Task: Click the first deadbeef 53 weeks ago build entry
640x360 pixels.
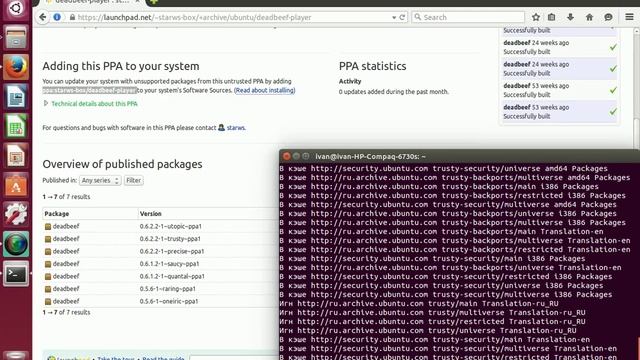Action: coord(560,90)
